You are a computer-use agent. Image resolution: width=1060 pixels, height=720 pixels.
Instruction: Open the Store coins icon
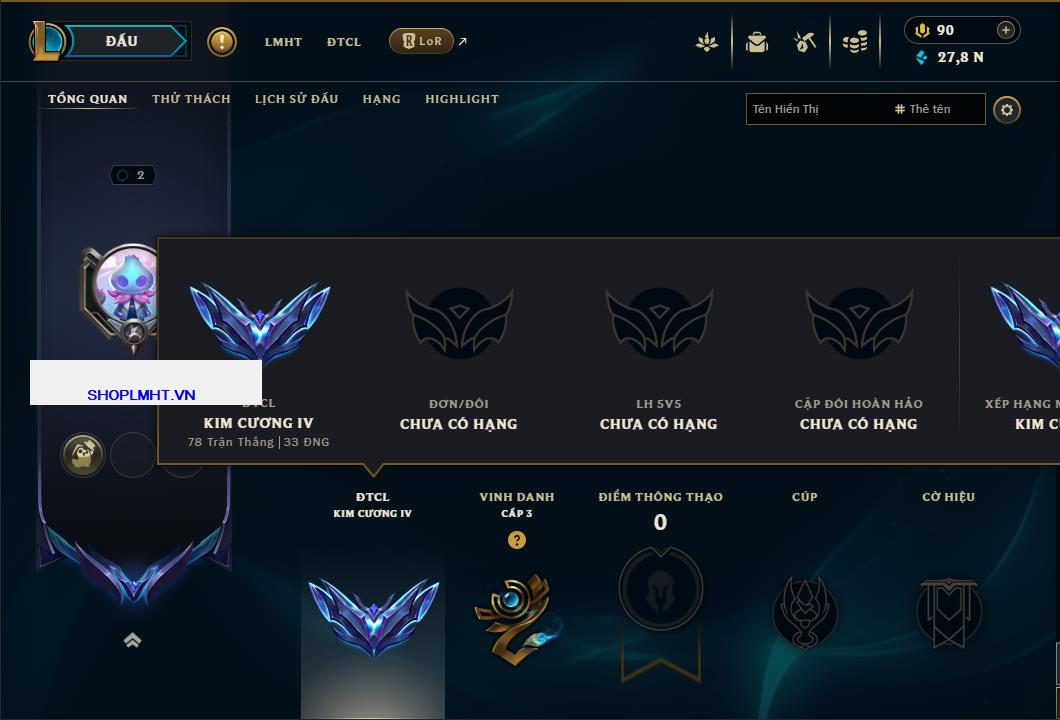(855, 42)
